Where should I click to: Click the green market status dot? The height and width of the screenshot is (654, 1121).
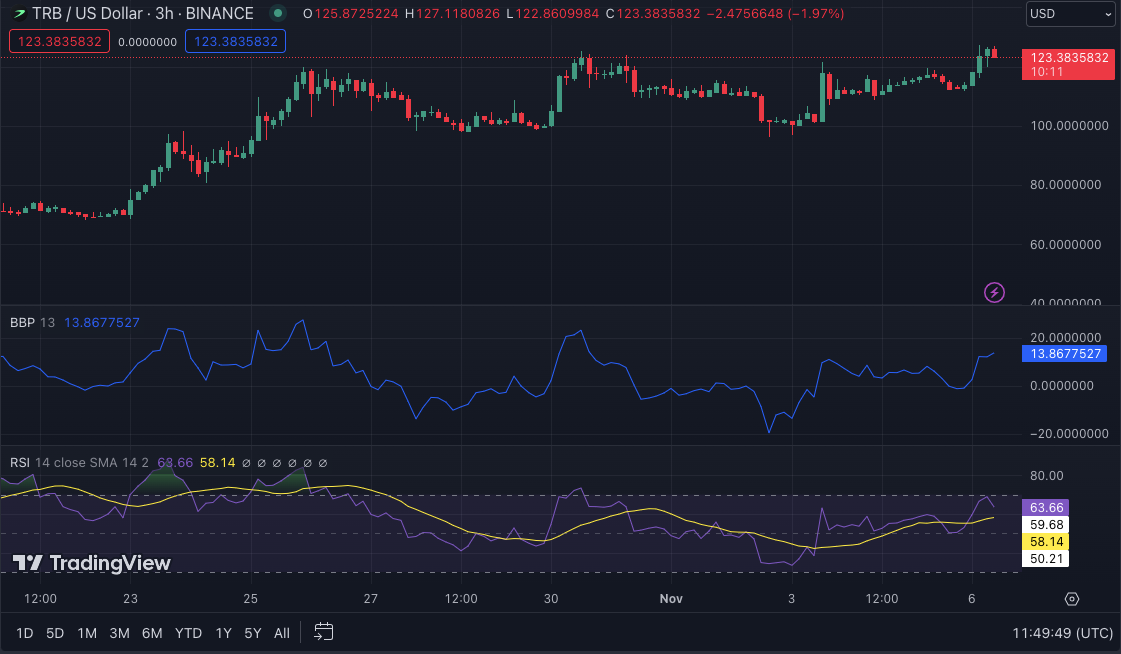277,13
